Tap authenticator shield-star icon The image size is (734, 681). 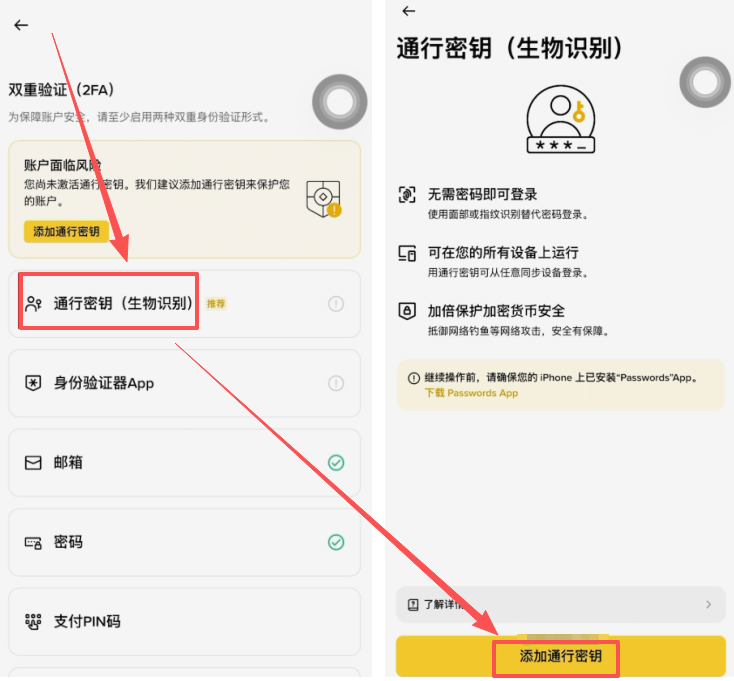point(33,383)
